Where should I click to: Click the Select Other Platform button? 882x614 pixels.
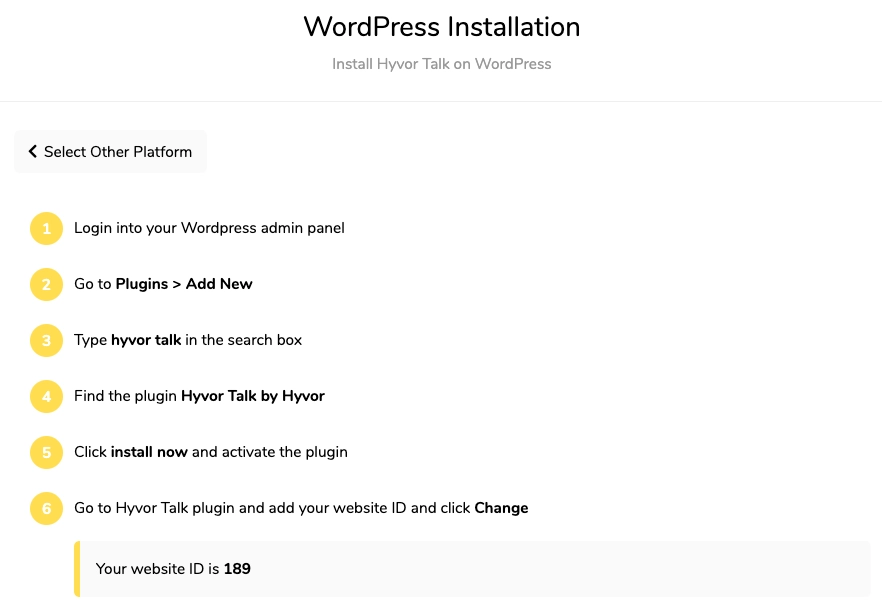tap(110, 152)
